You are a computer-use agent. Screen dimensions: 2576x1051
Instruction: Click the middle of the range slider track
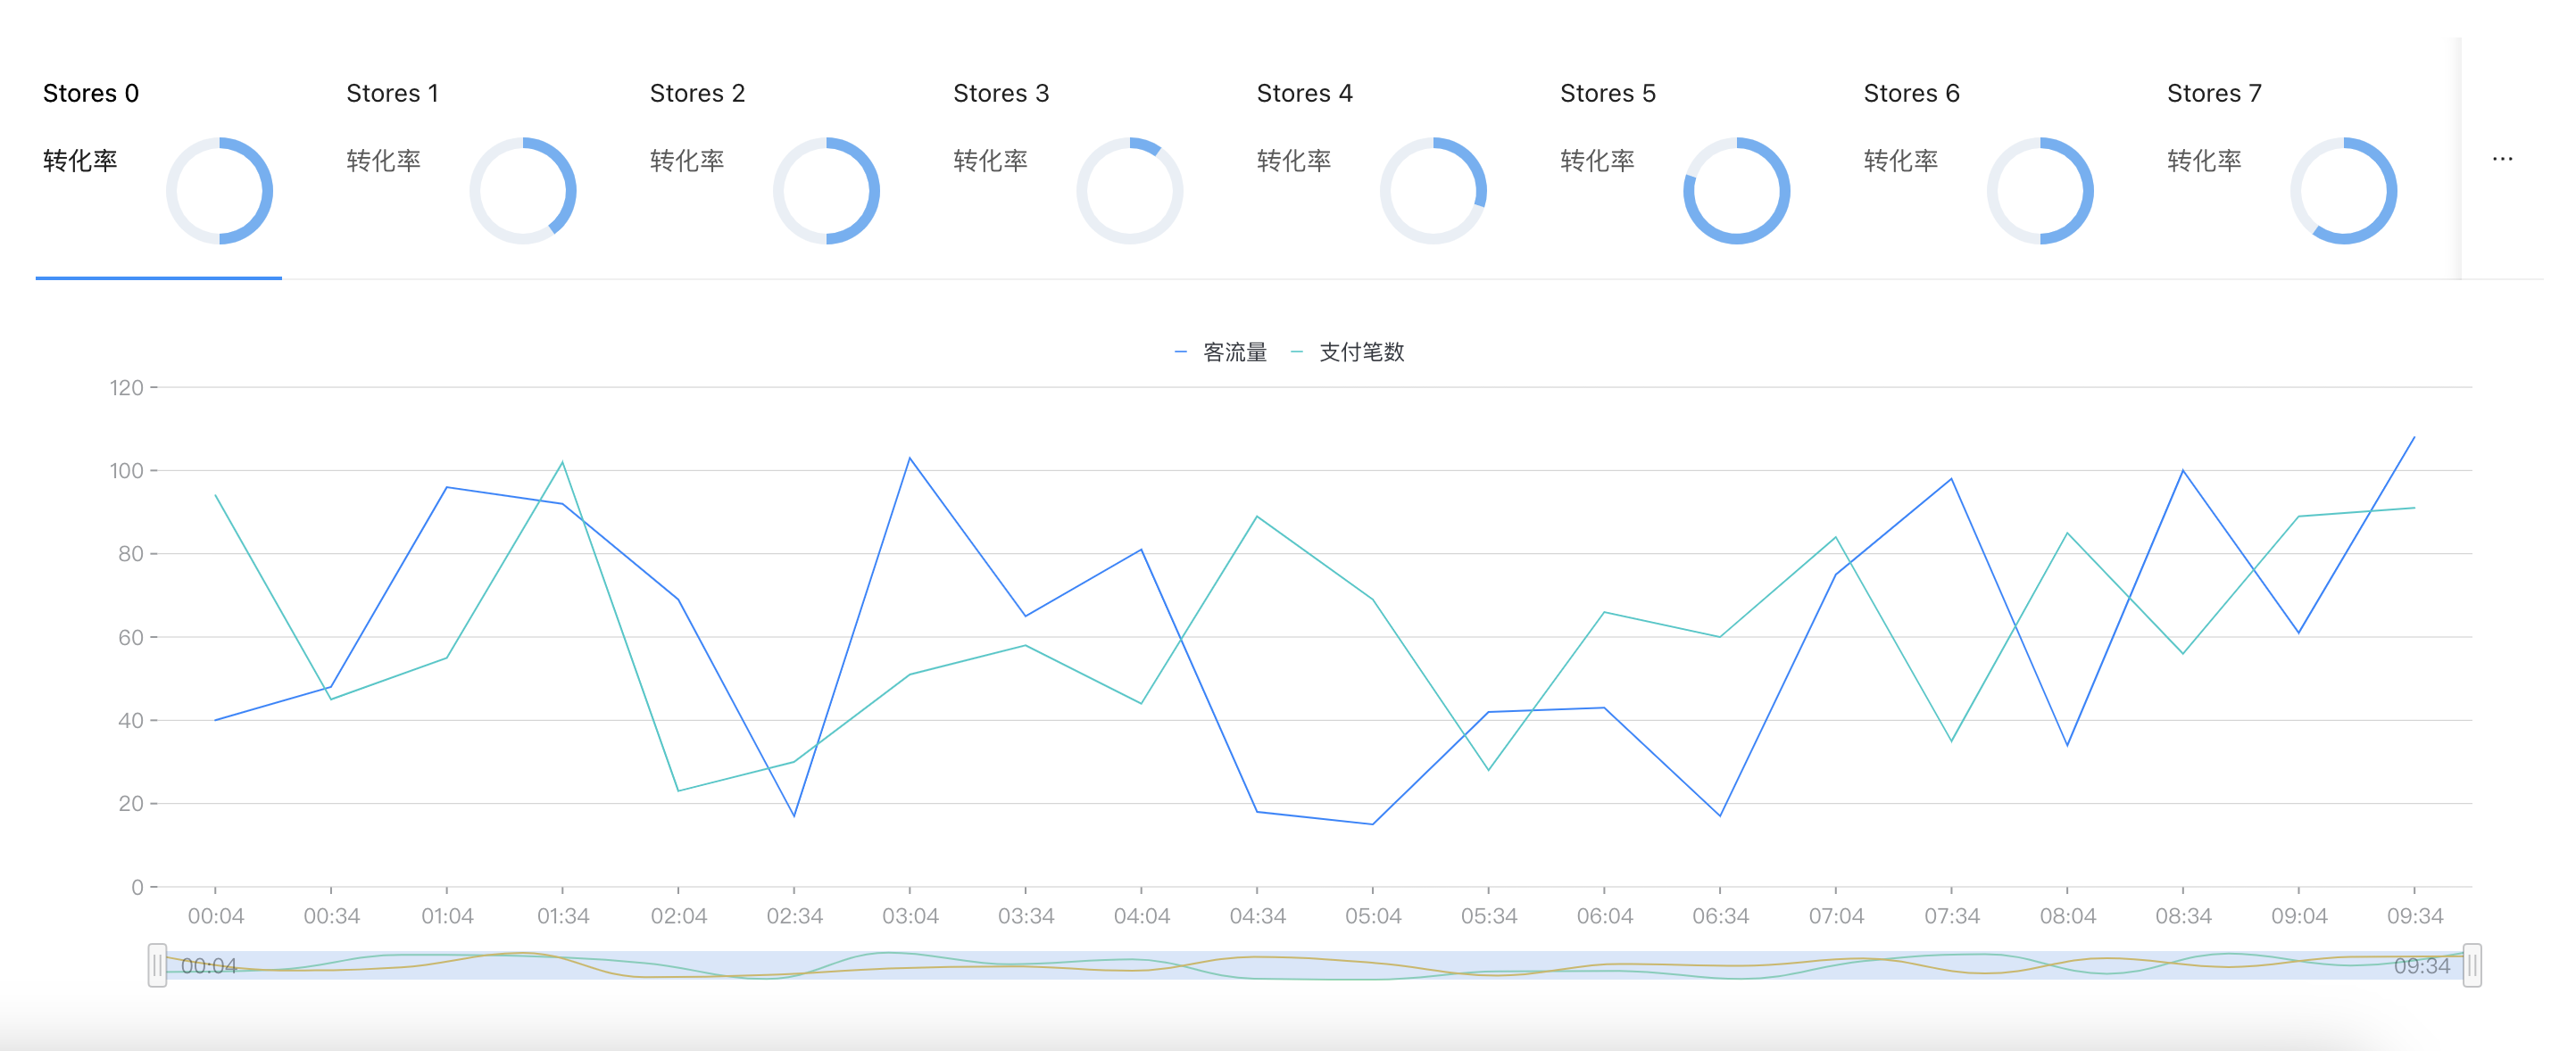pyautogui.click(x=1314, y=965)
